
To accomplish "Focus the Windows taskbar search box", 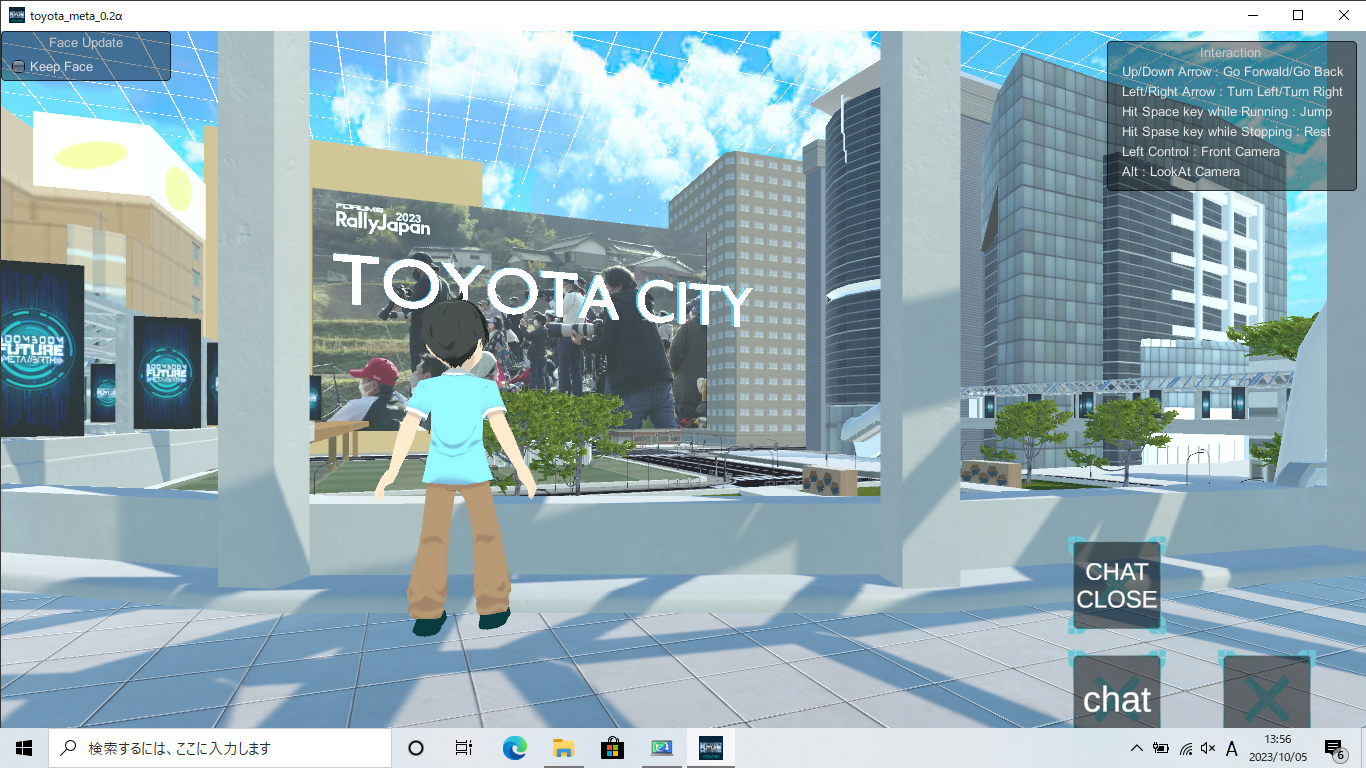I will point(220,748).
